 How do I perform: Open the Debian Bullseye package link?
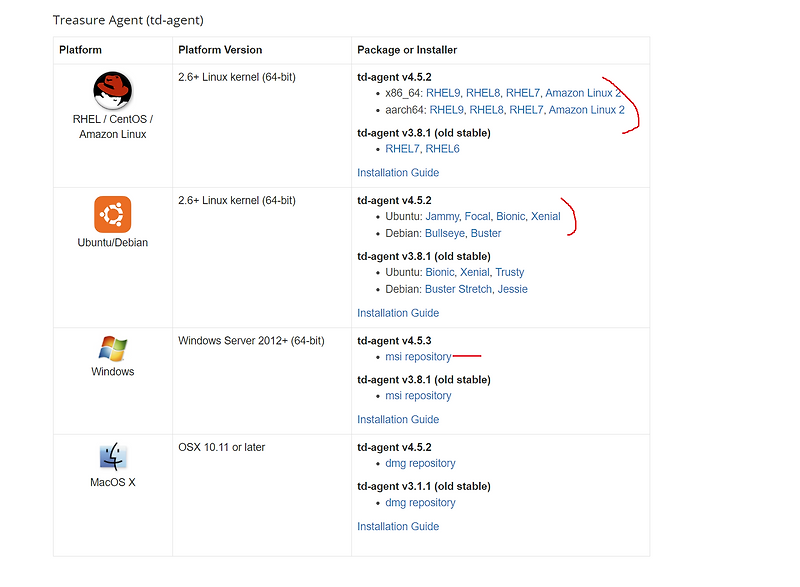point(444,233)
